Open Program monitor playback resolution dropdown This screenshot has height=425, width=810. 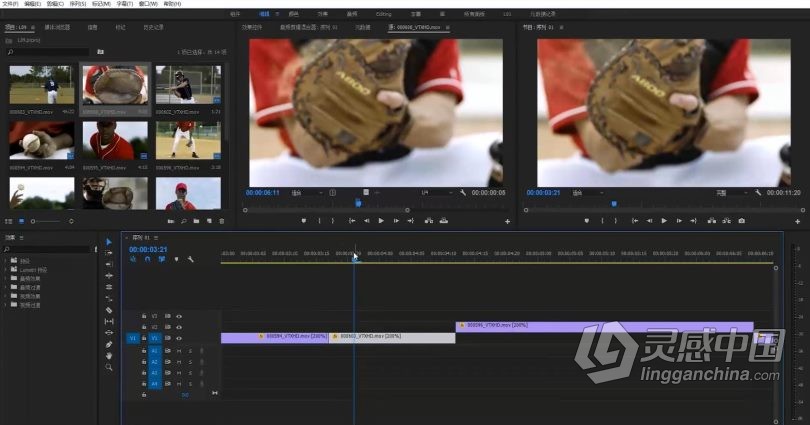point(731,193)
